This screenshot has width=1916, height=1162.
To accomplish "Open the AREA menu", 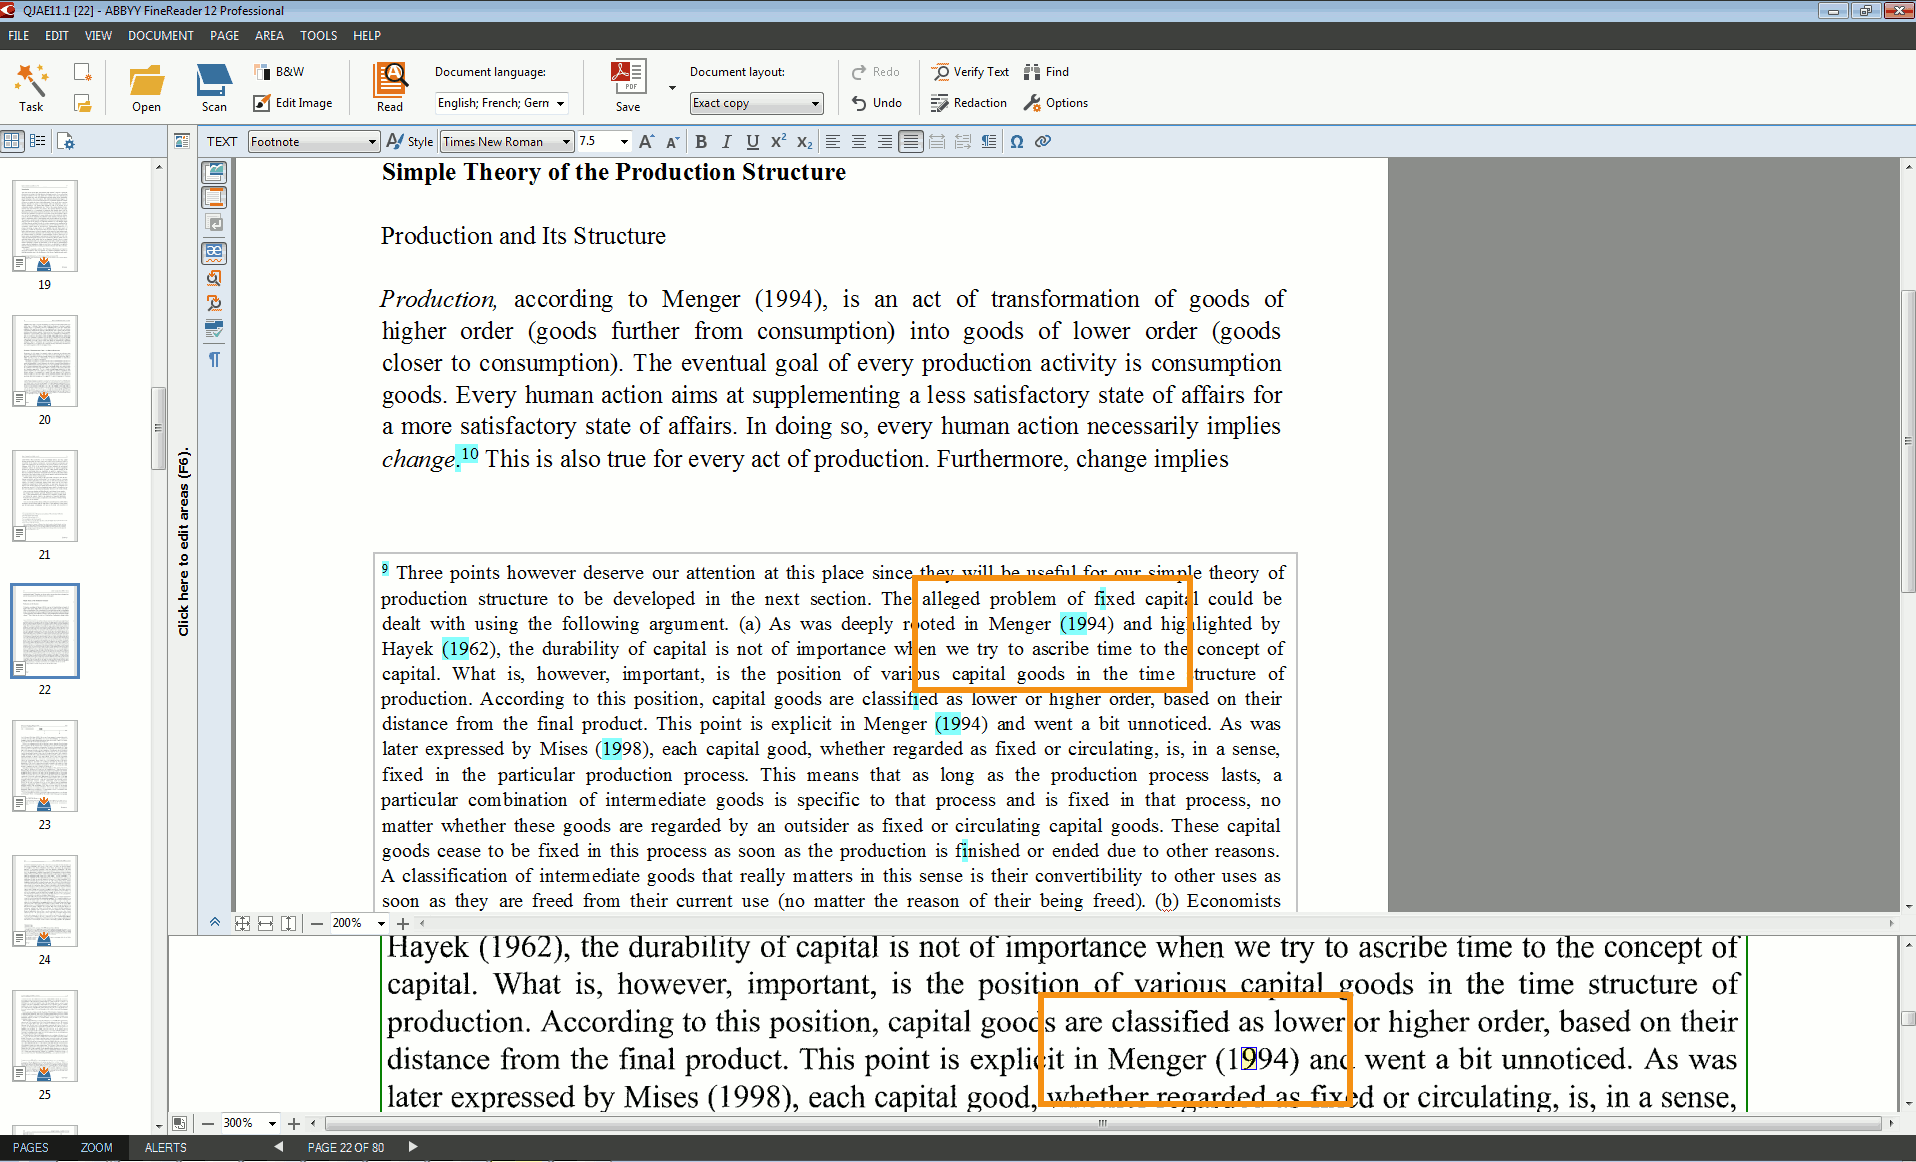I will pyautogui.click(x=269, y=36).
